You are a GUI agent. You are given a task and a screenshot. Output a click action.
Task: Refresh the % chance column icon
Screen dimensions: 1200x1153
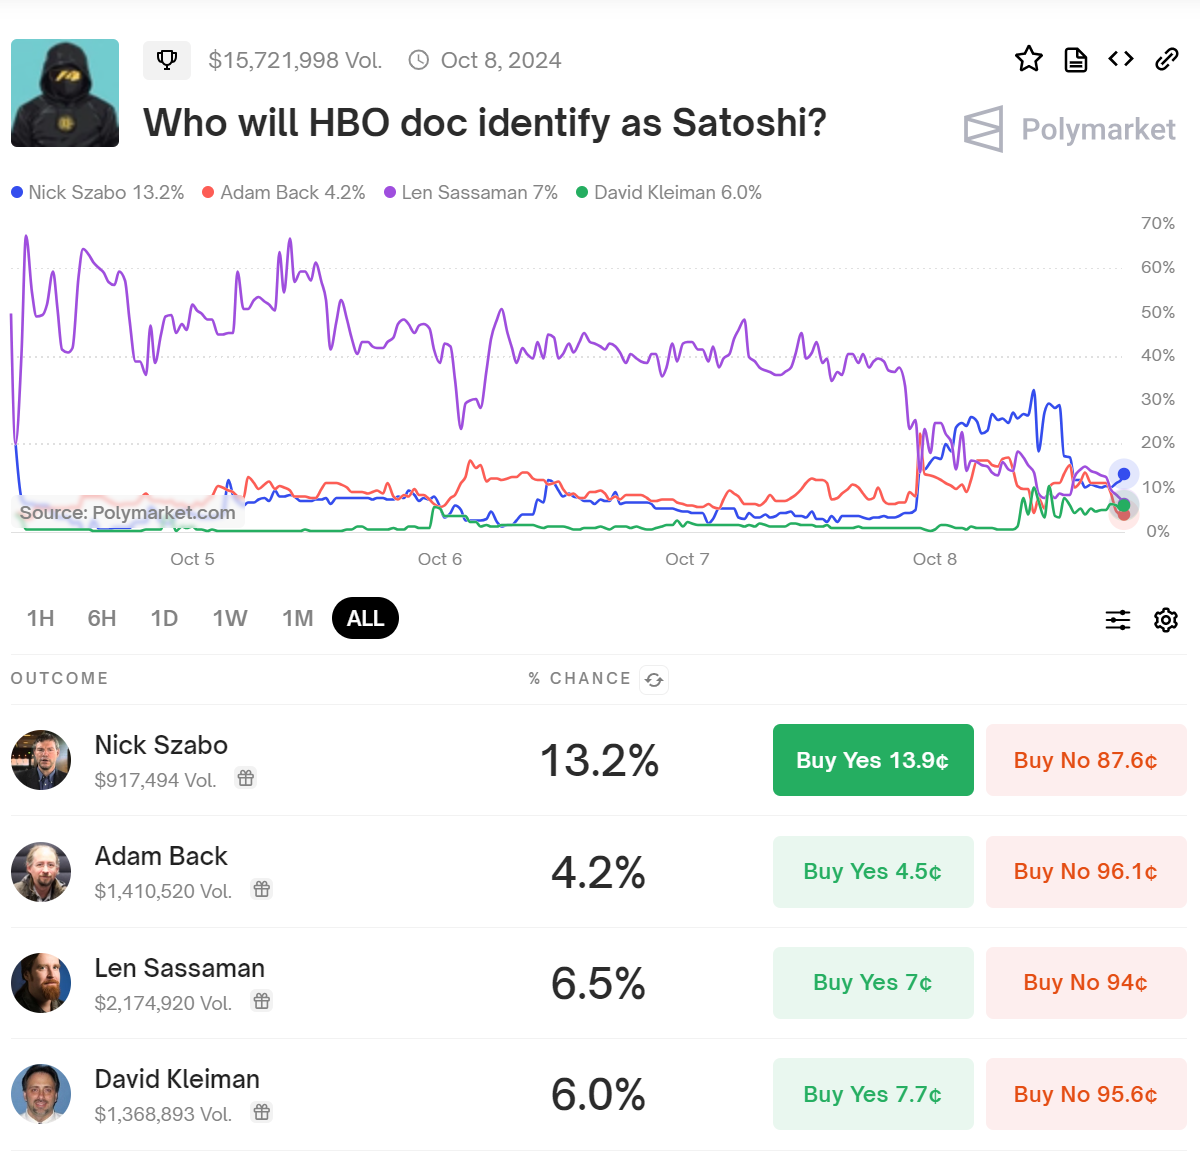pyautogui.click(x=654, y=680)
